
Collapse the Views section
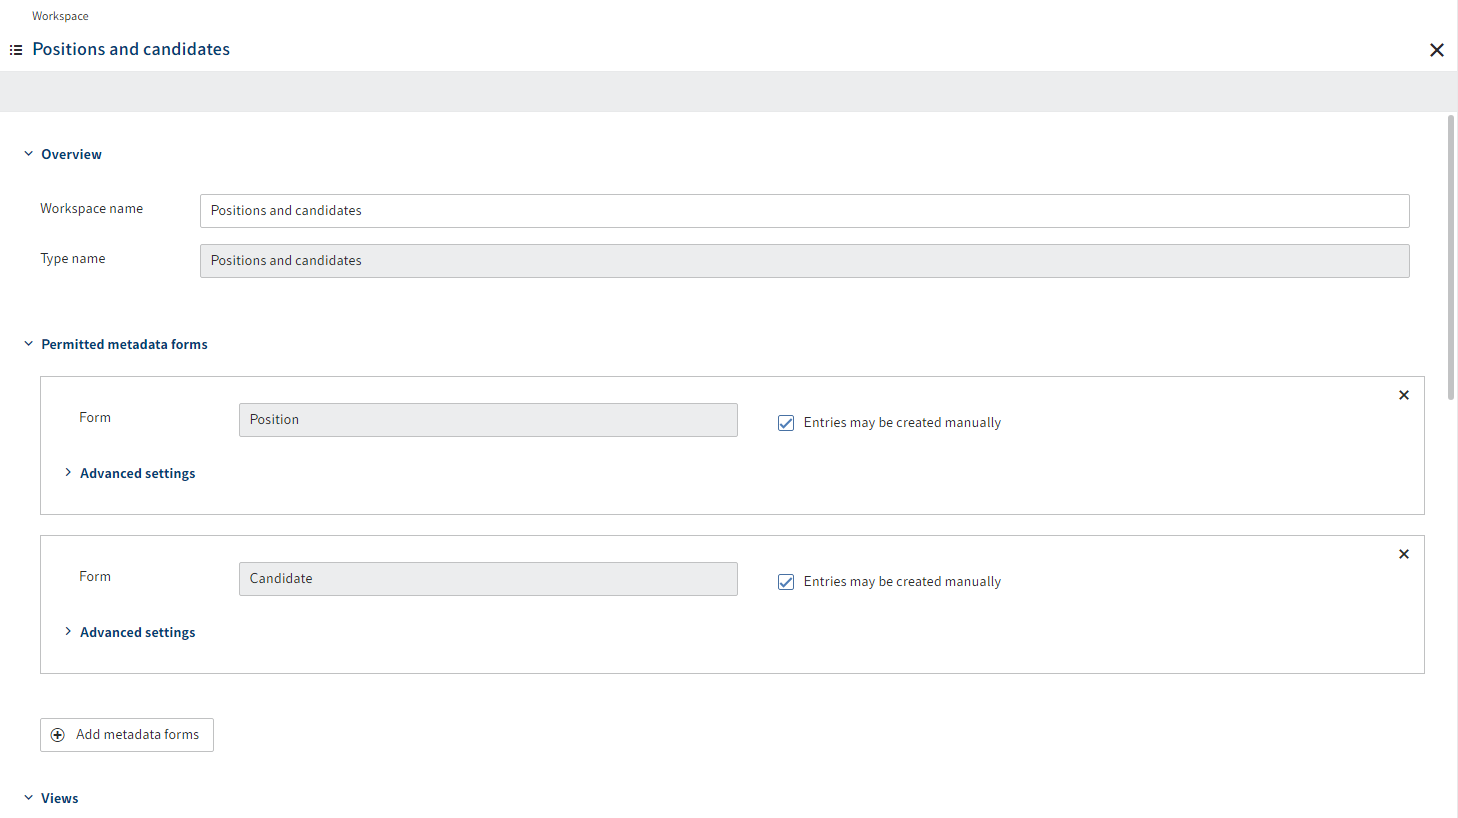coord(28,797)
